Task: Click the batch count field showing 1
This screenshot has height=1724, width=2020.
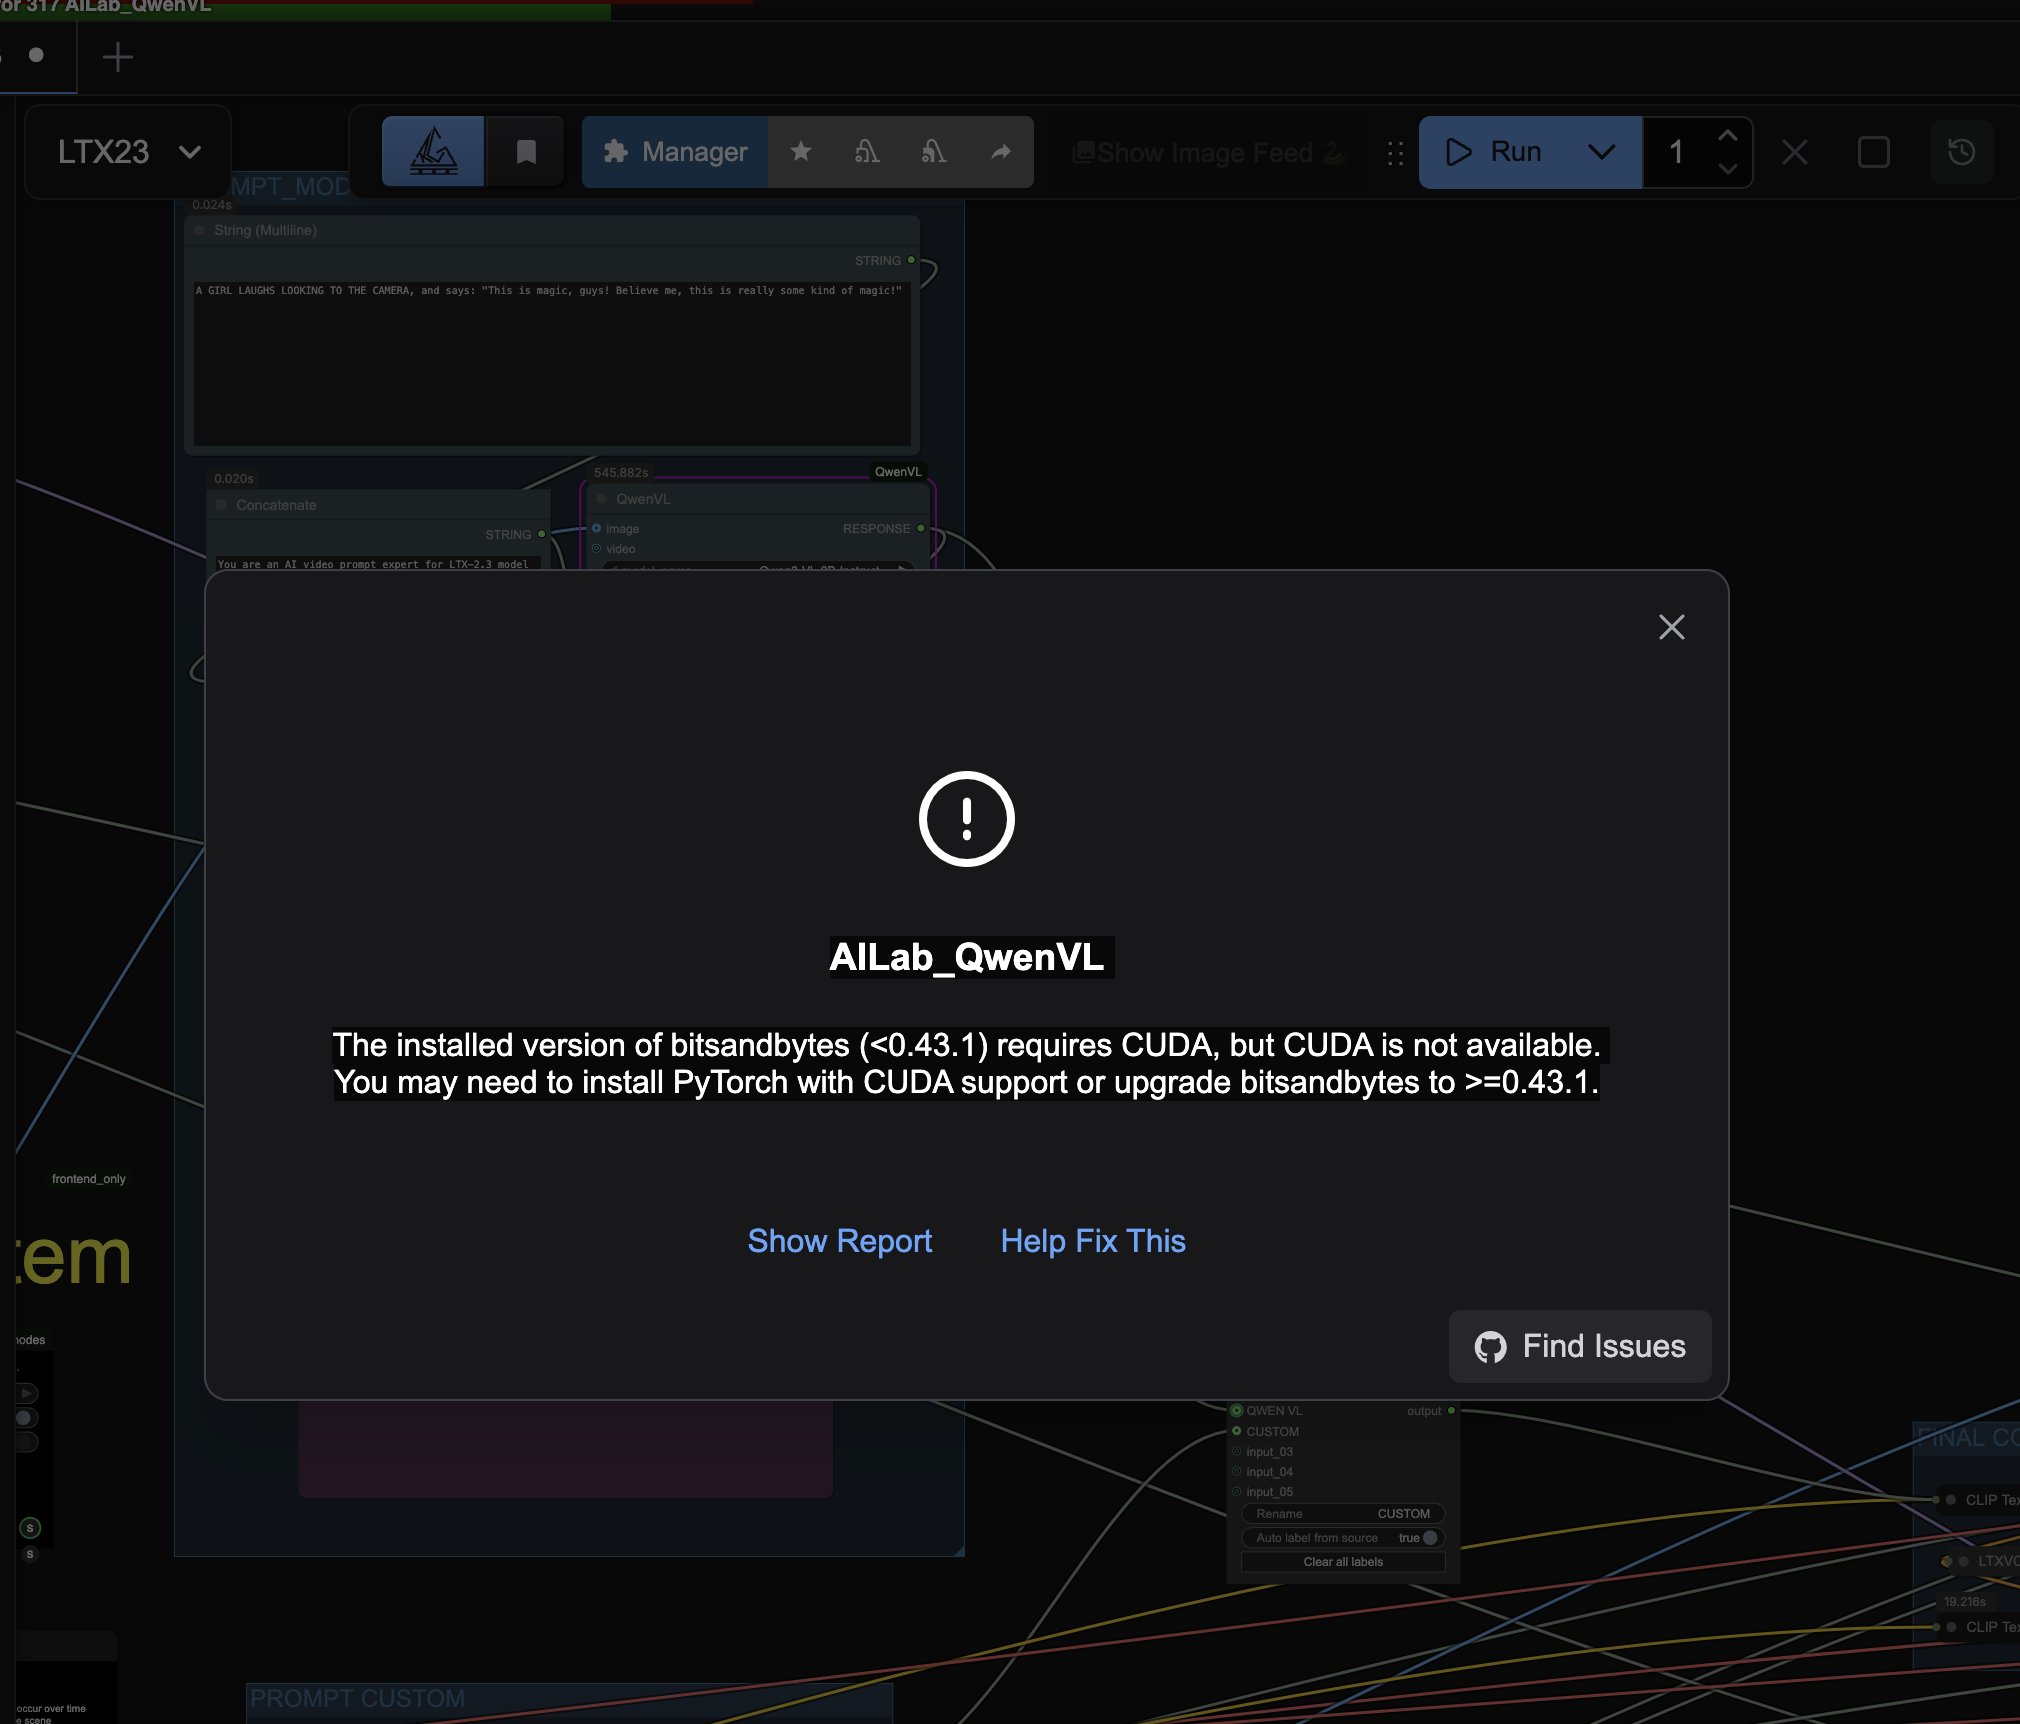Action: (x=1678, y=152)
